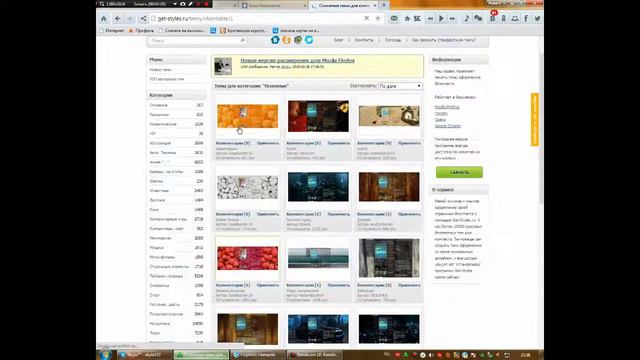Open the blue VK icon in site header

275,40
